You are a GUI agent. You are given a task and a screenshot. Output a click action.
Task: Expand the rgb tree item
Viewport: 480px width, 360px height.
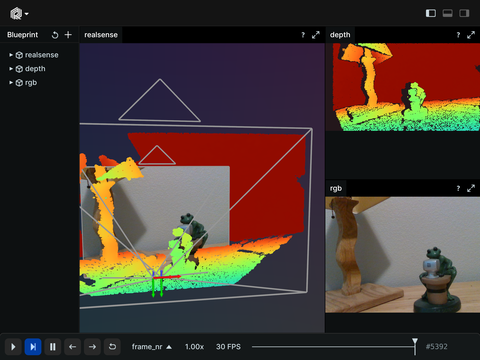(11, 82)
